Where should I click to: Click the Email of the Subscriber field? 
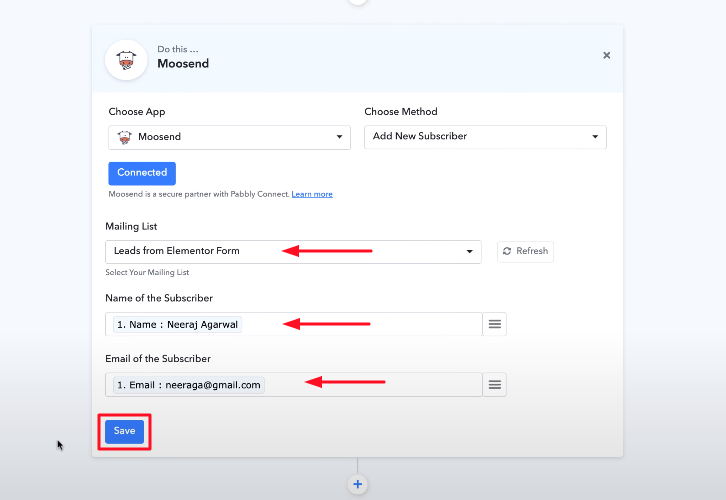pos(294,385)
